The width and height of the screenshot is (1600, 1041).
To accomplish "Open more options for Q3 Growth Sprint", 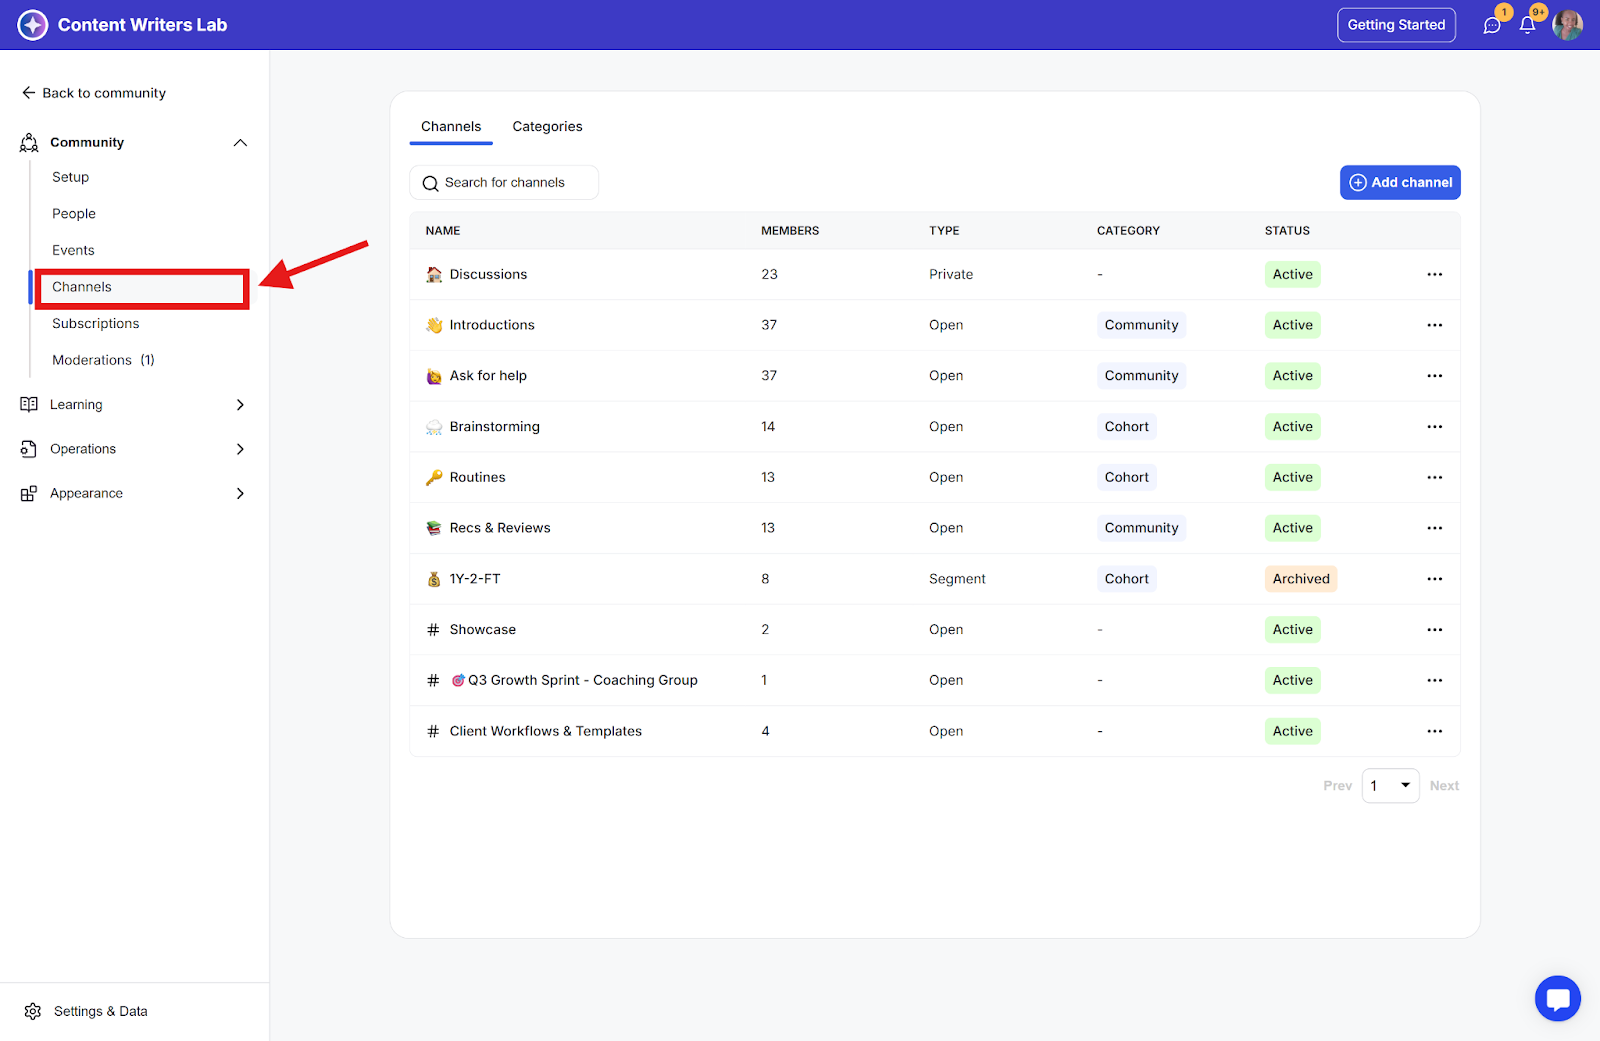I will tap(1435, 680).
